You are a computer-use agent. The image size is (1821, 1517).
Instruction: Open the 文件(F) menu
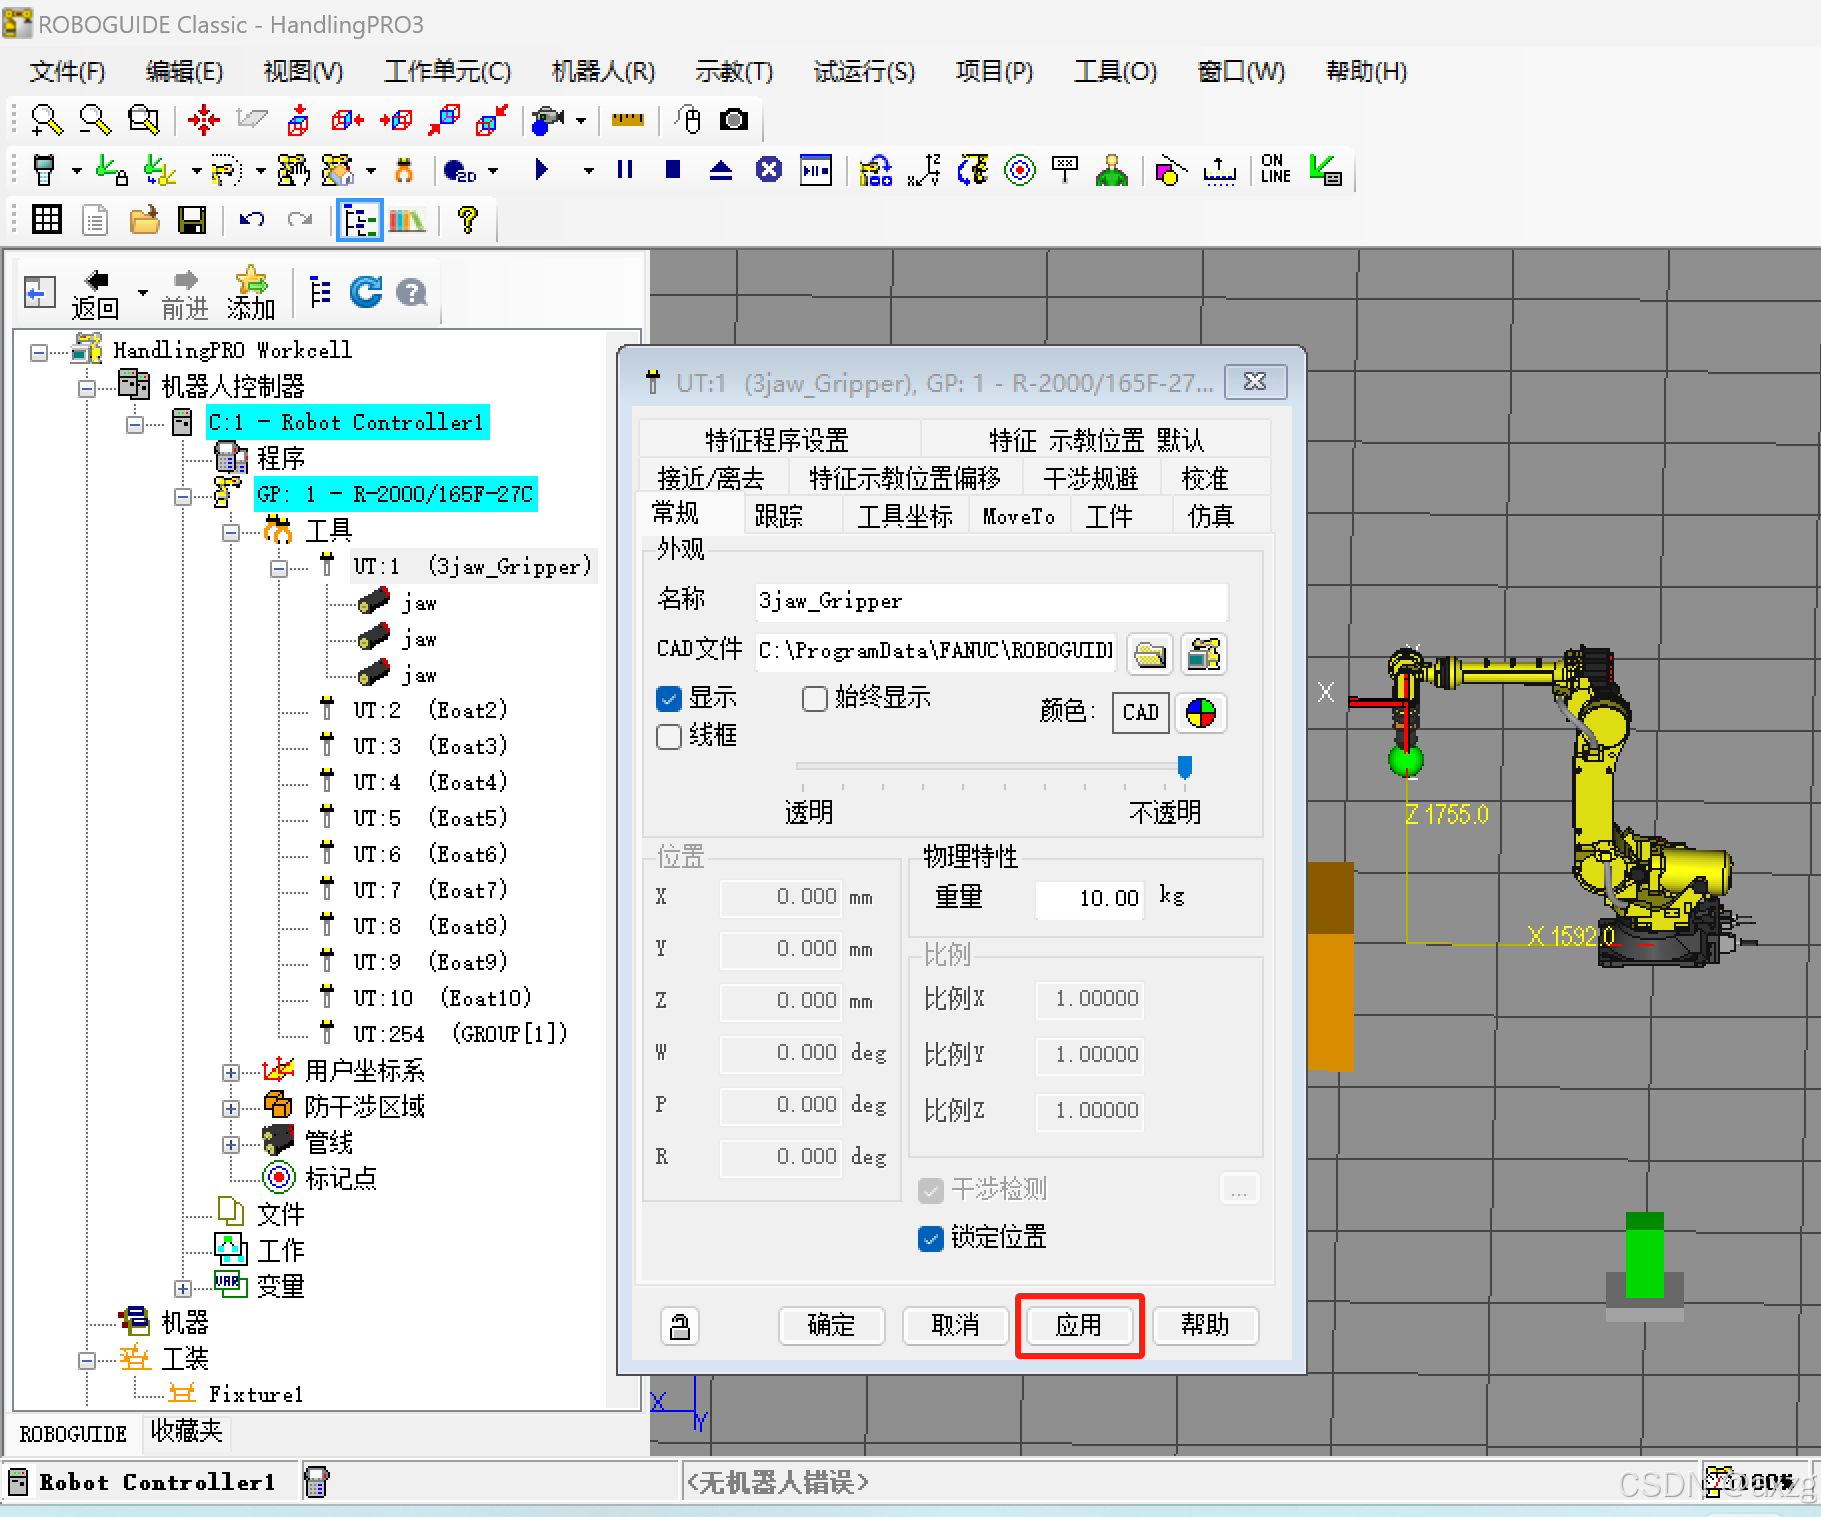tap(67, 72)
